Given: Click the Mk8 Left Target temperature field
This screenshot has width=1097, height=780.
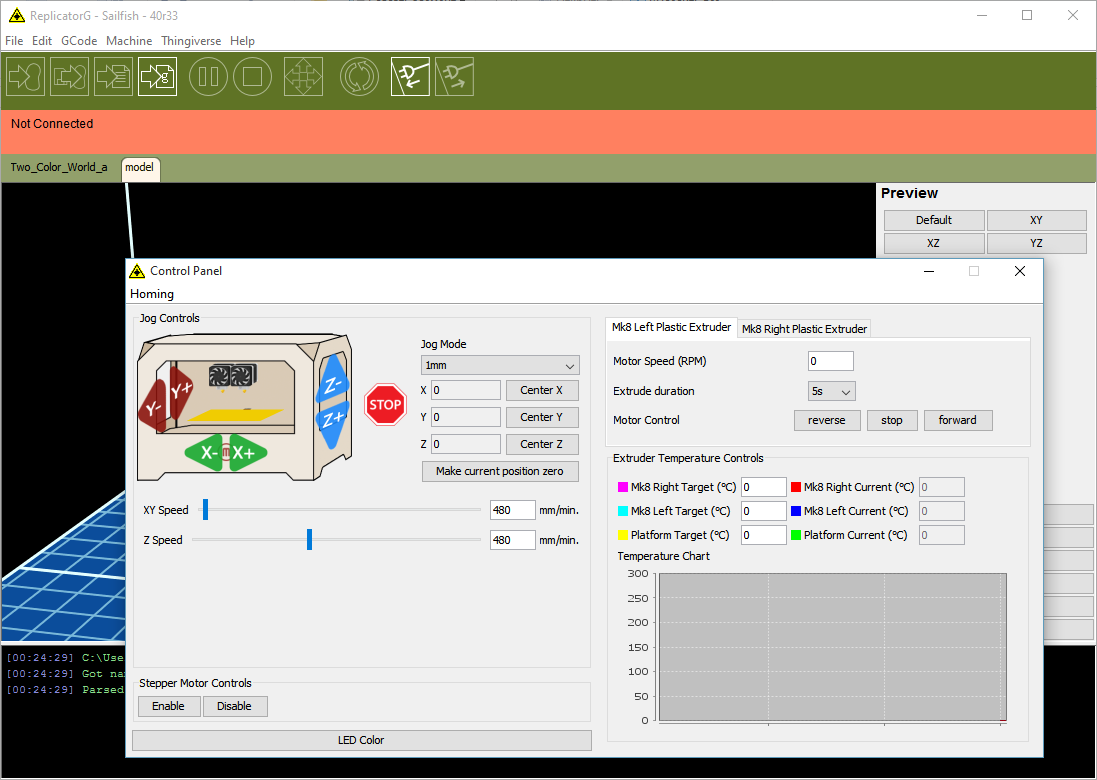Looking at the screenshot, I should click(x=764, y=511).
